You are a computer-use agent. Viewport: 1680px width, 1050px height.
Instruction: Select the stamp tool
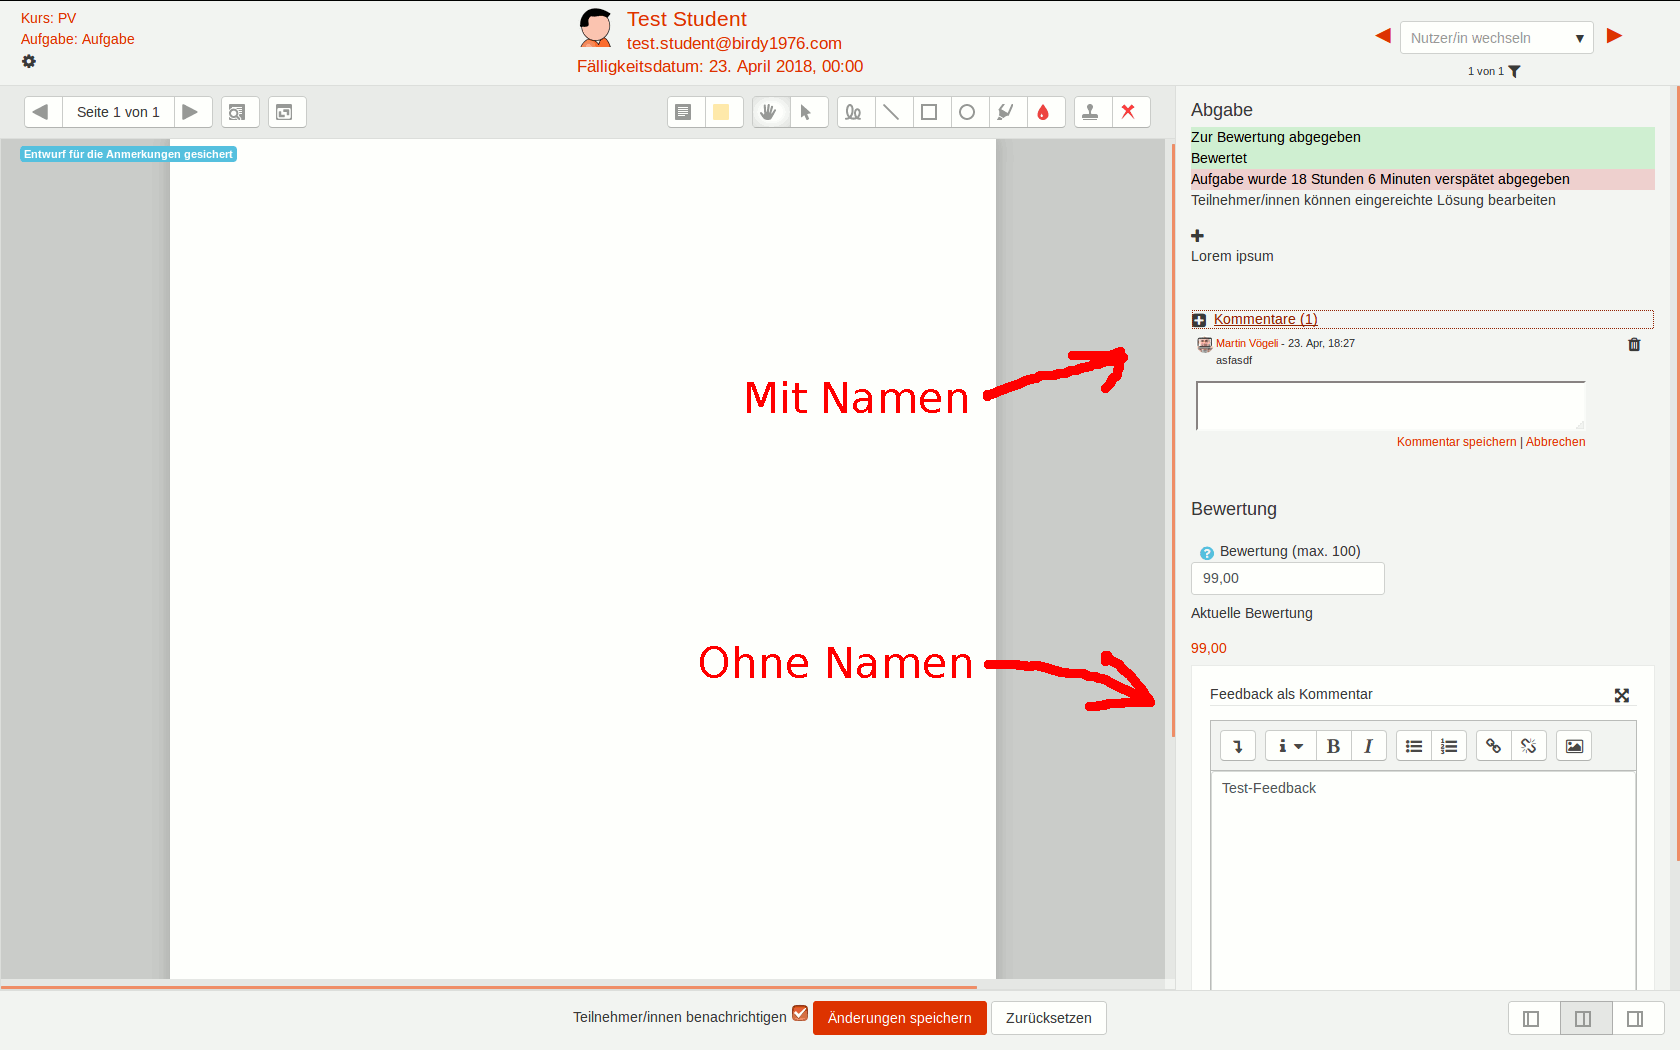[1091, 112]
